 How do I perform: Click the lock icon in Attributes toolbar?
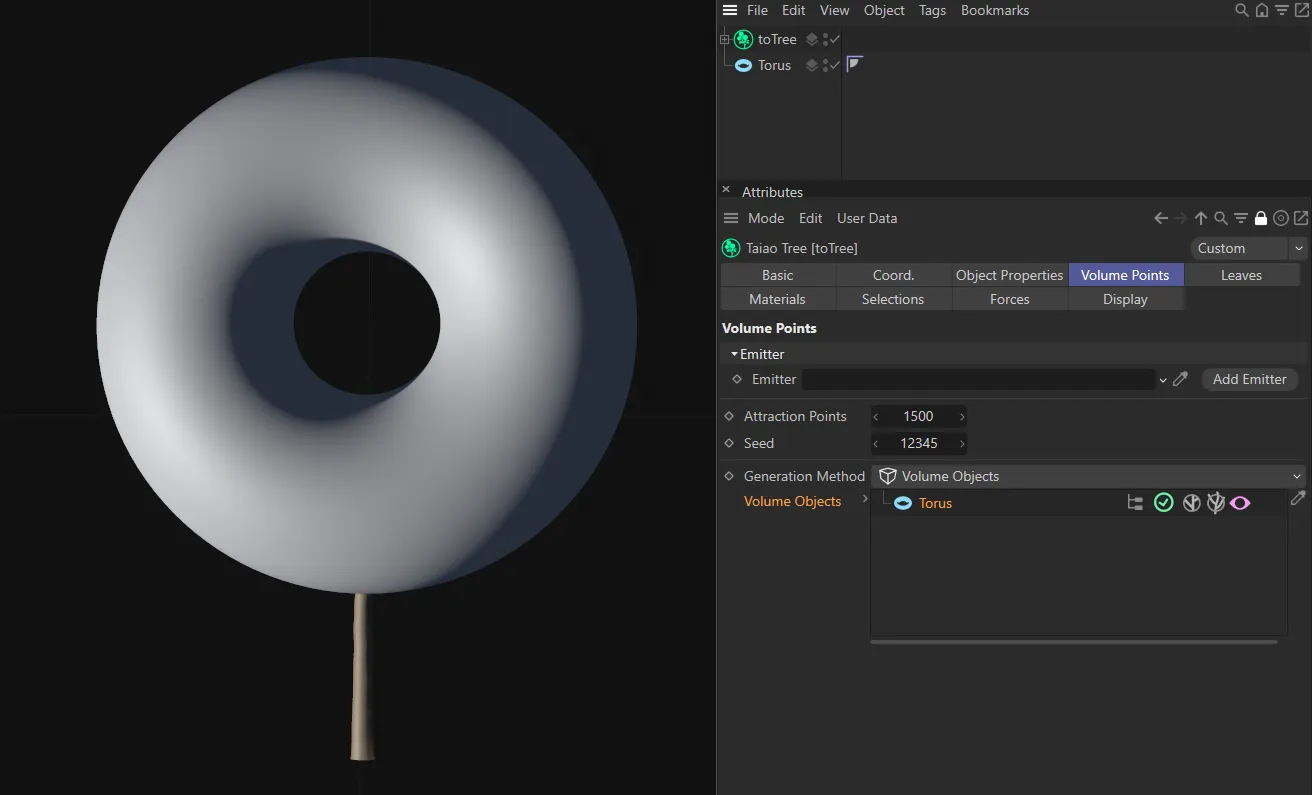tap(1260, 218)
